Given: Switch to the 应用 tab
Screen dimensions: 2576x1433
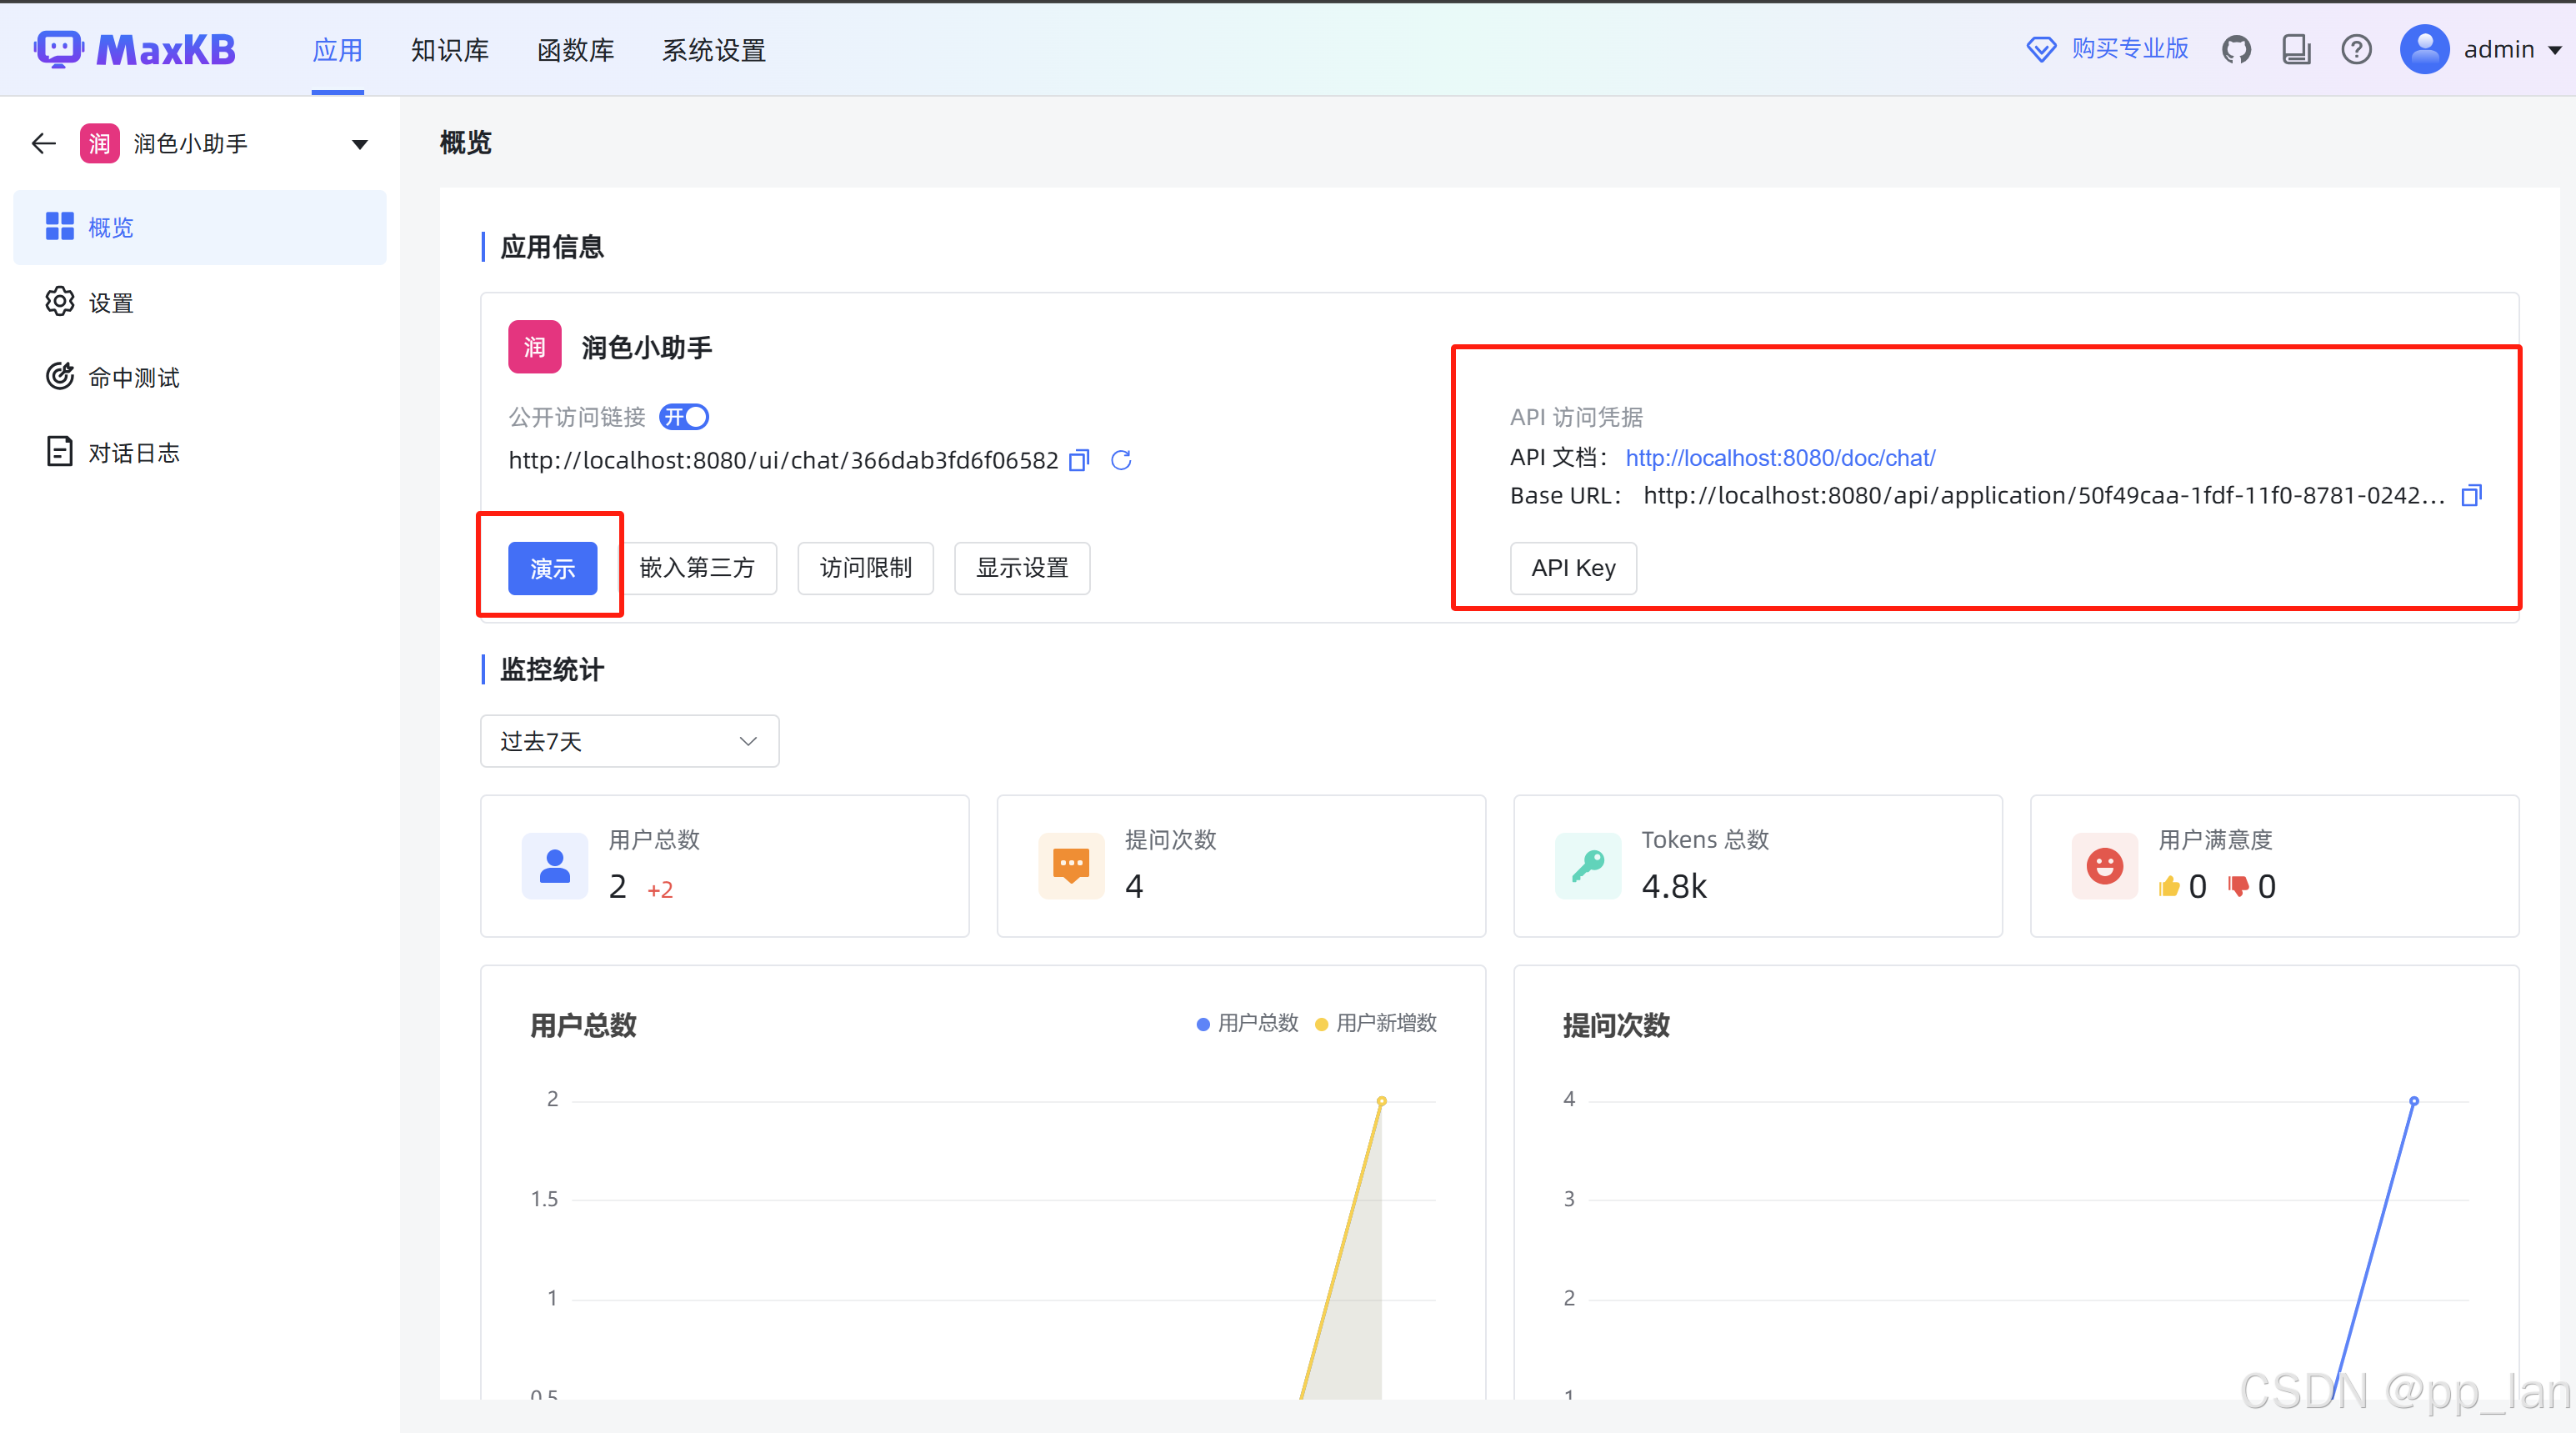Looking at the screenshot, I should tap(337, 50).
